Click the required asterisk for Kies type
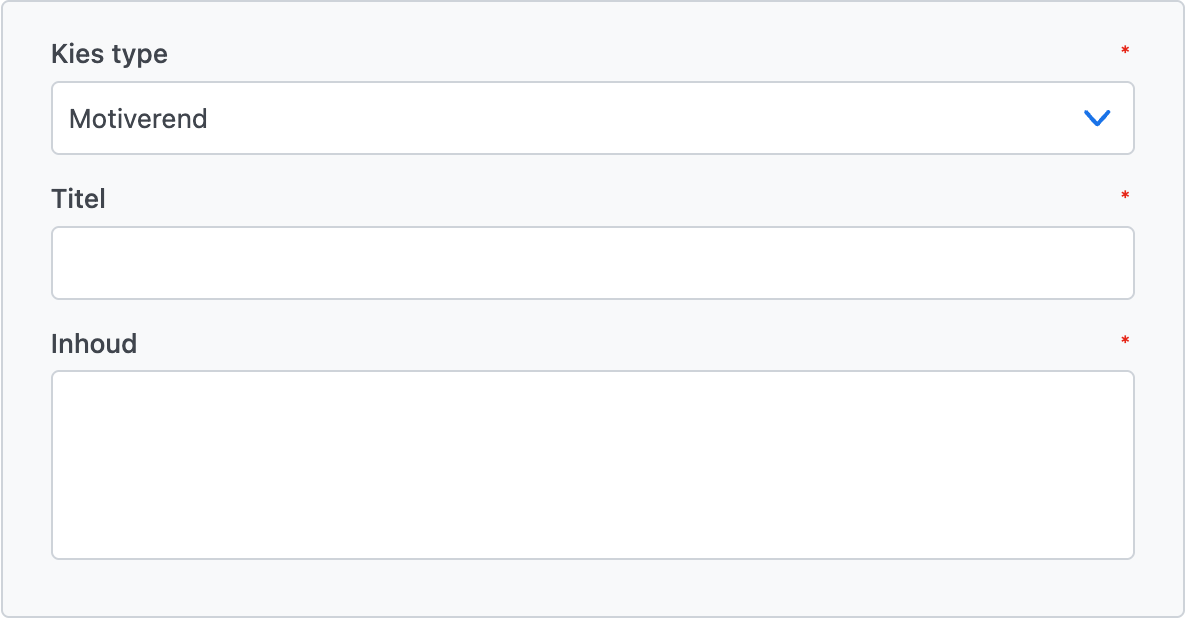1188x618 pixels. click(x=1125, y=51)
